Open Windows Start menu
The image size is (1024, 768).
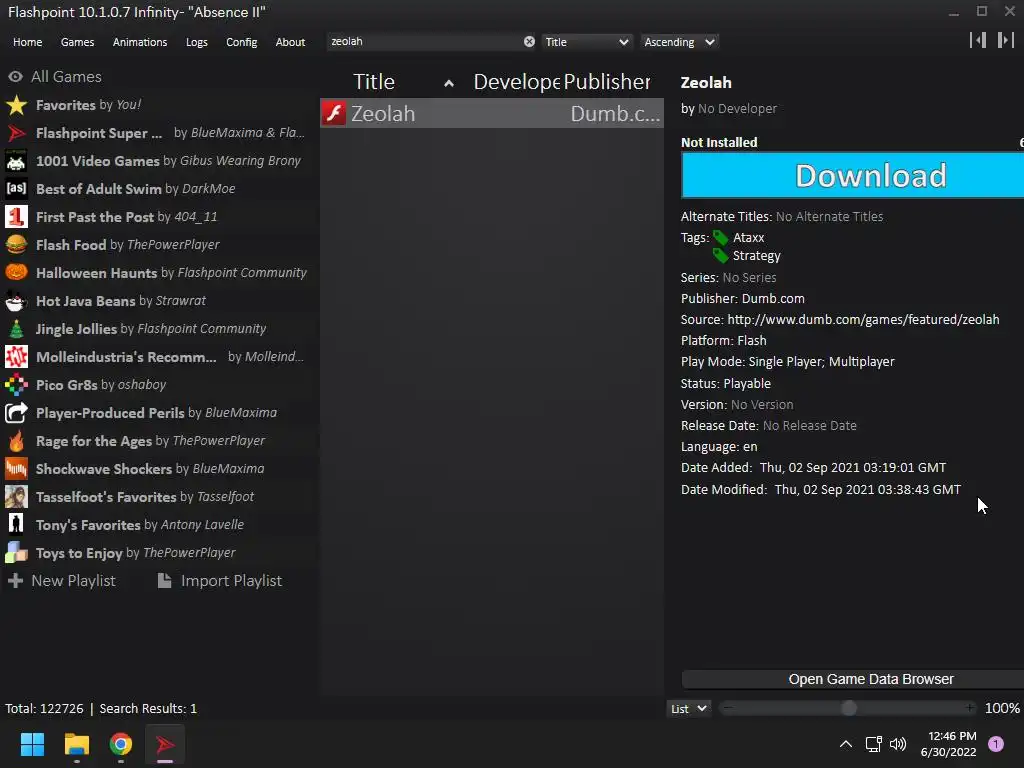tap(32, 744)
